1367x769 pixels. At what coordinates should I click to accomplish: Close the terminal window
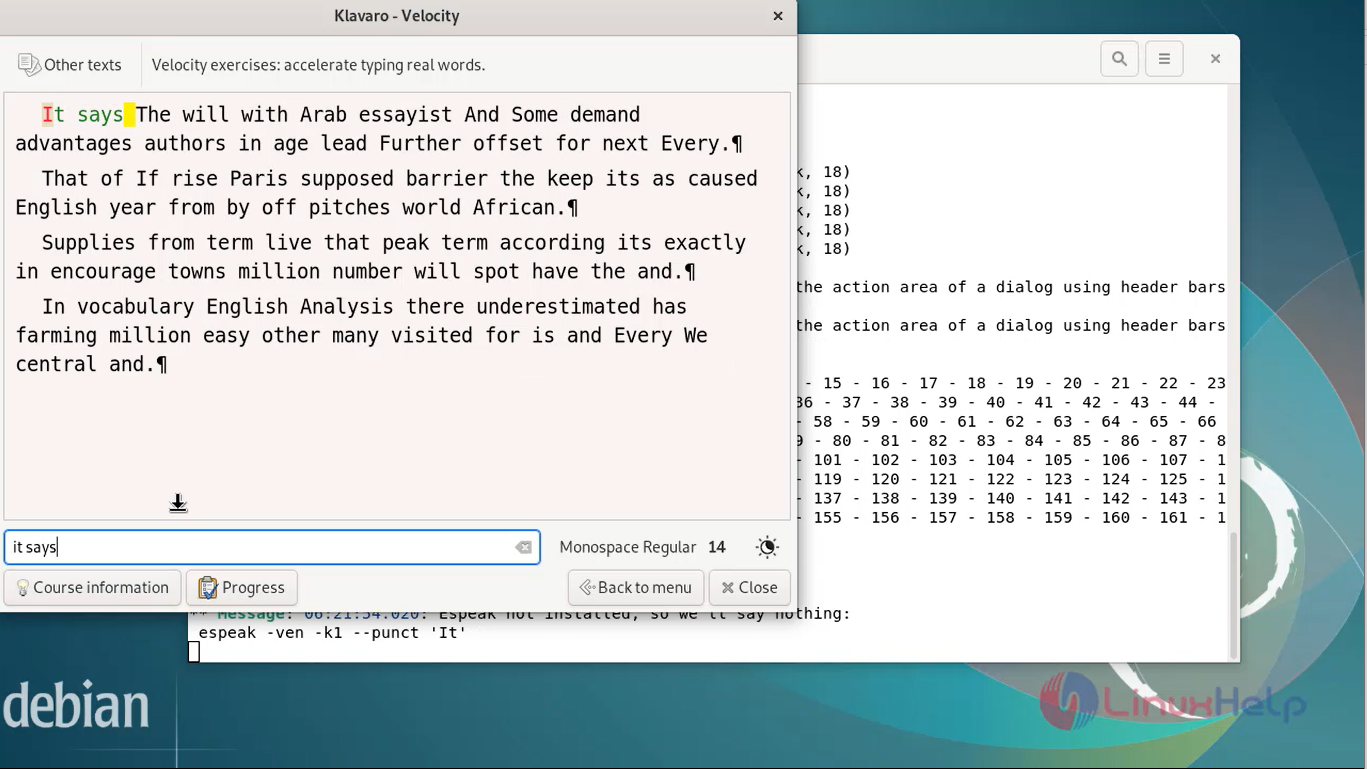point(1215,59)
